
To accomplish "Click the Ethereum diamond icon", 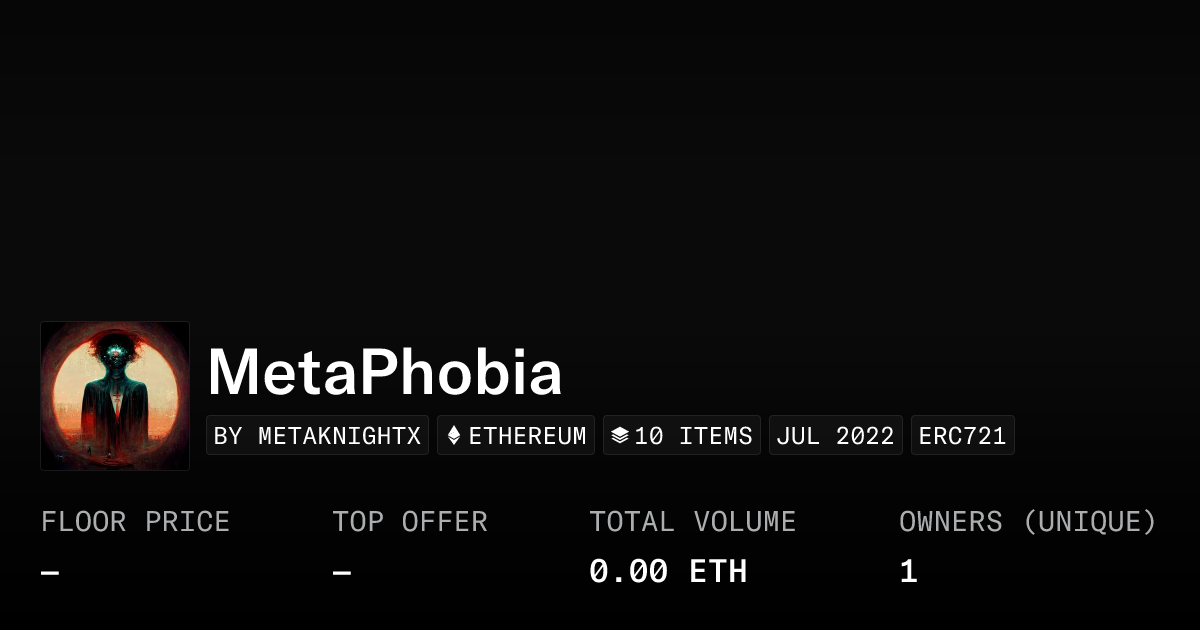I will 454,436.
